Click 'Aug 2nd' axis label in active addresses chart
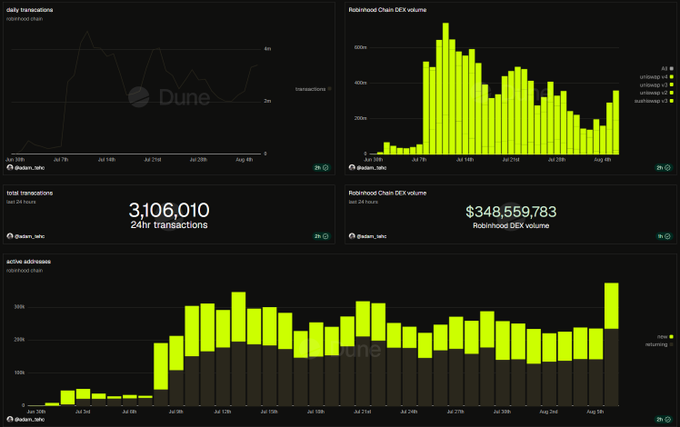This screenshot has width=680, height=427. 549,411
